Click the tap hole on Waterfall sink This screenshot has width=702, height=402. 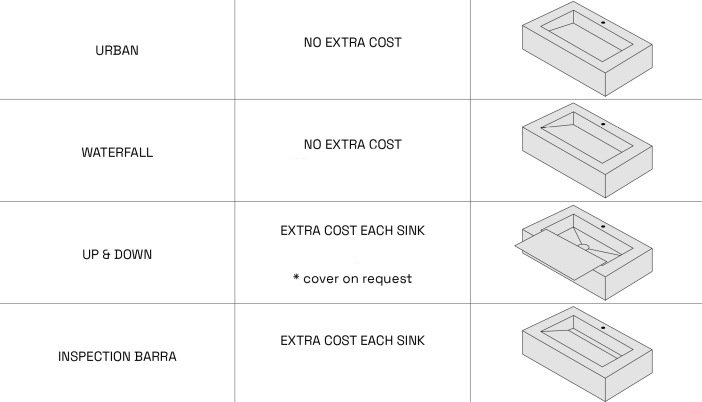[x=604, y=124]
